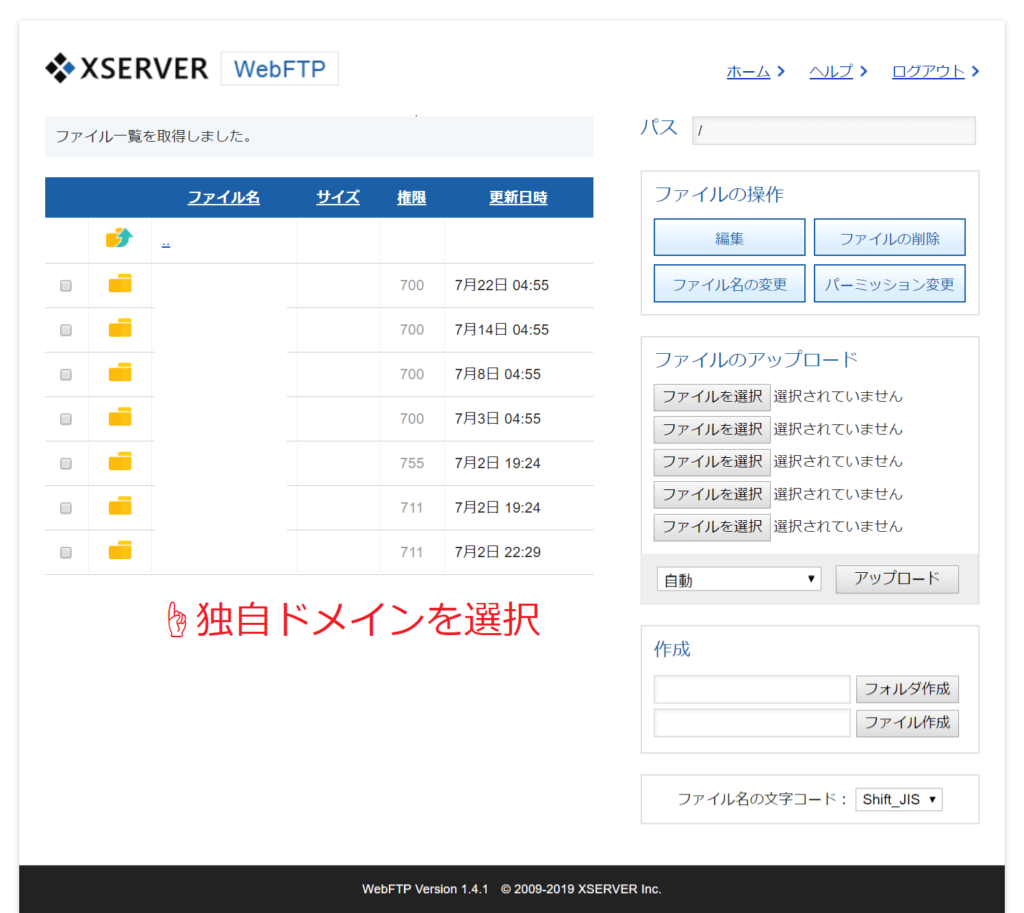Check the box for the 755 permission folder

[x=66, y=463]
